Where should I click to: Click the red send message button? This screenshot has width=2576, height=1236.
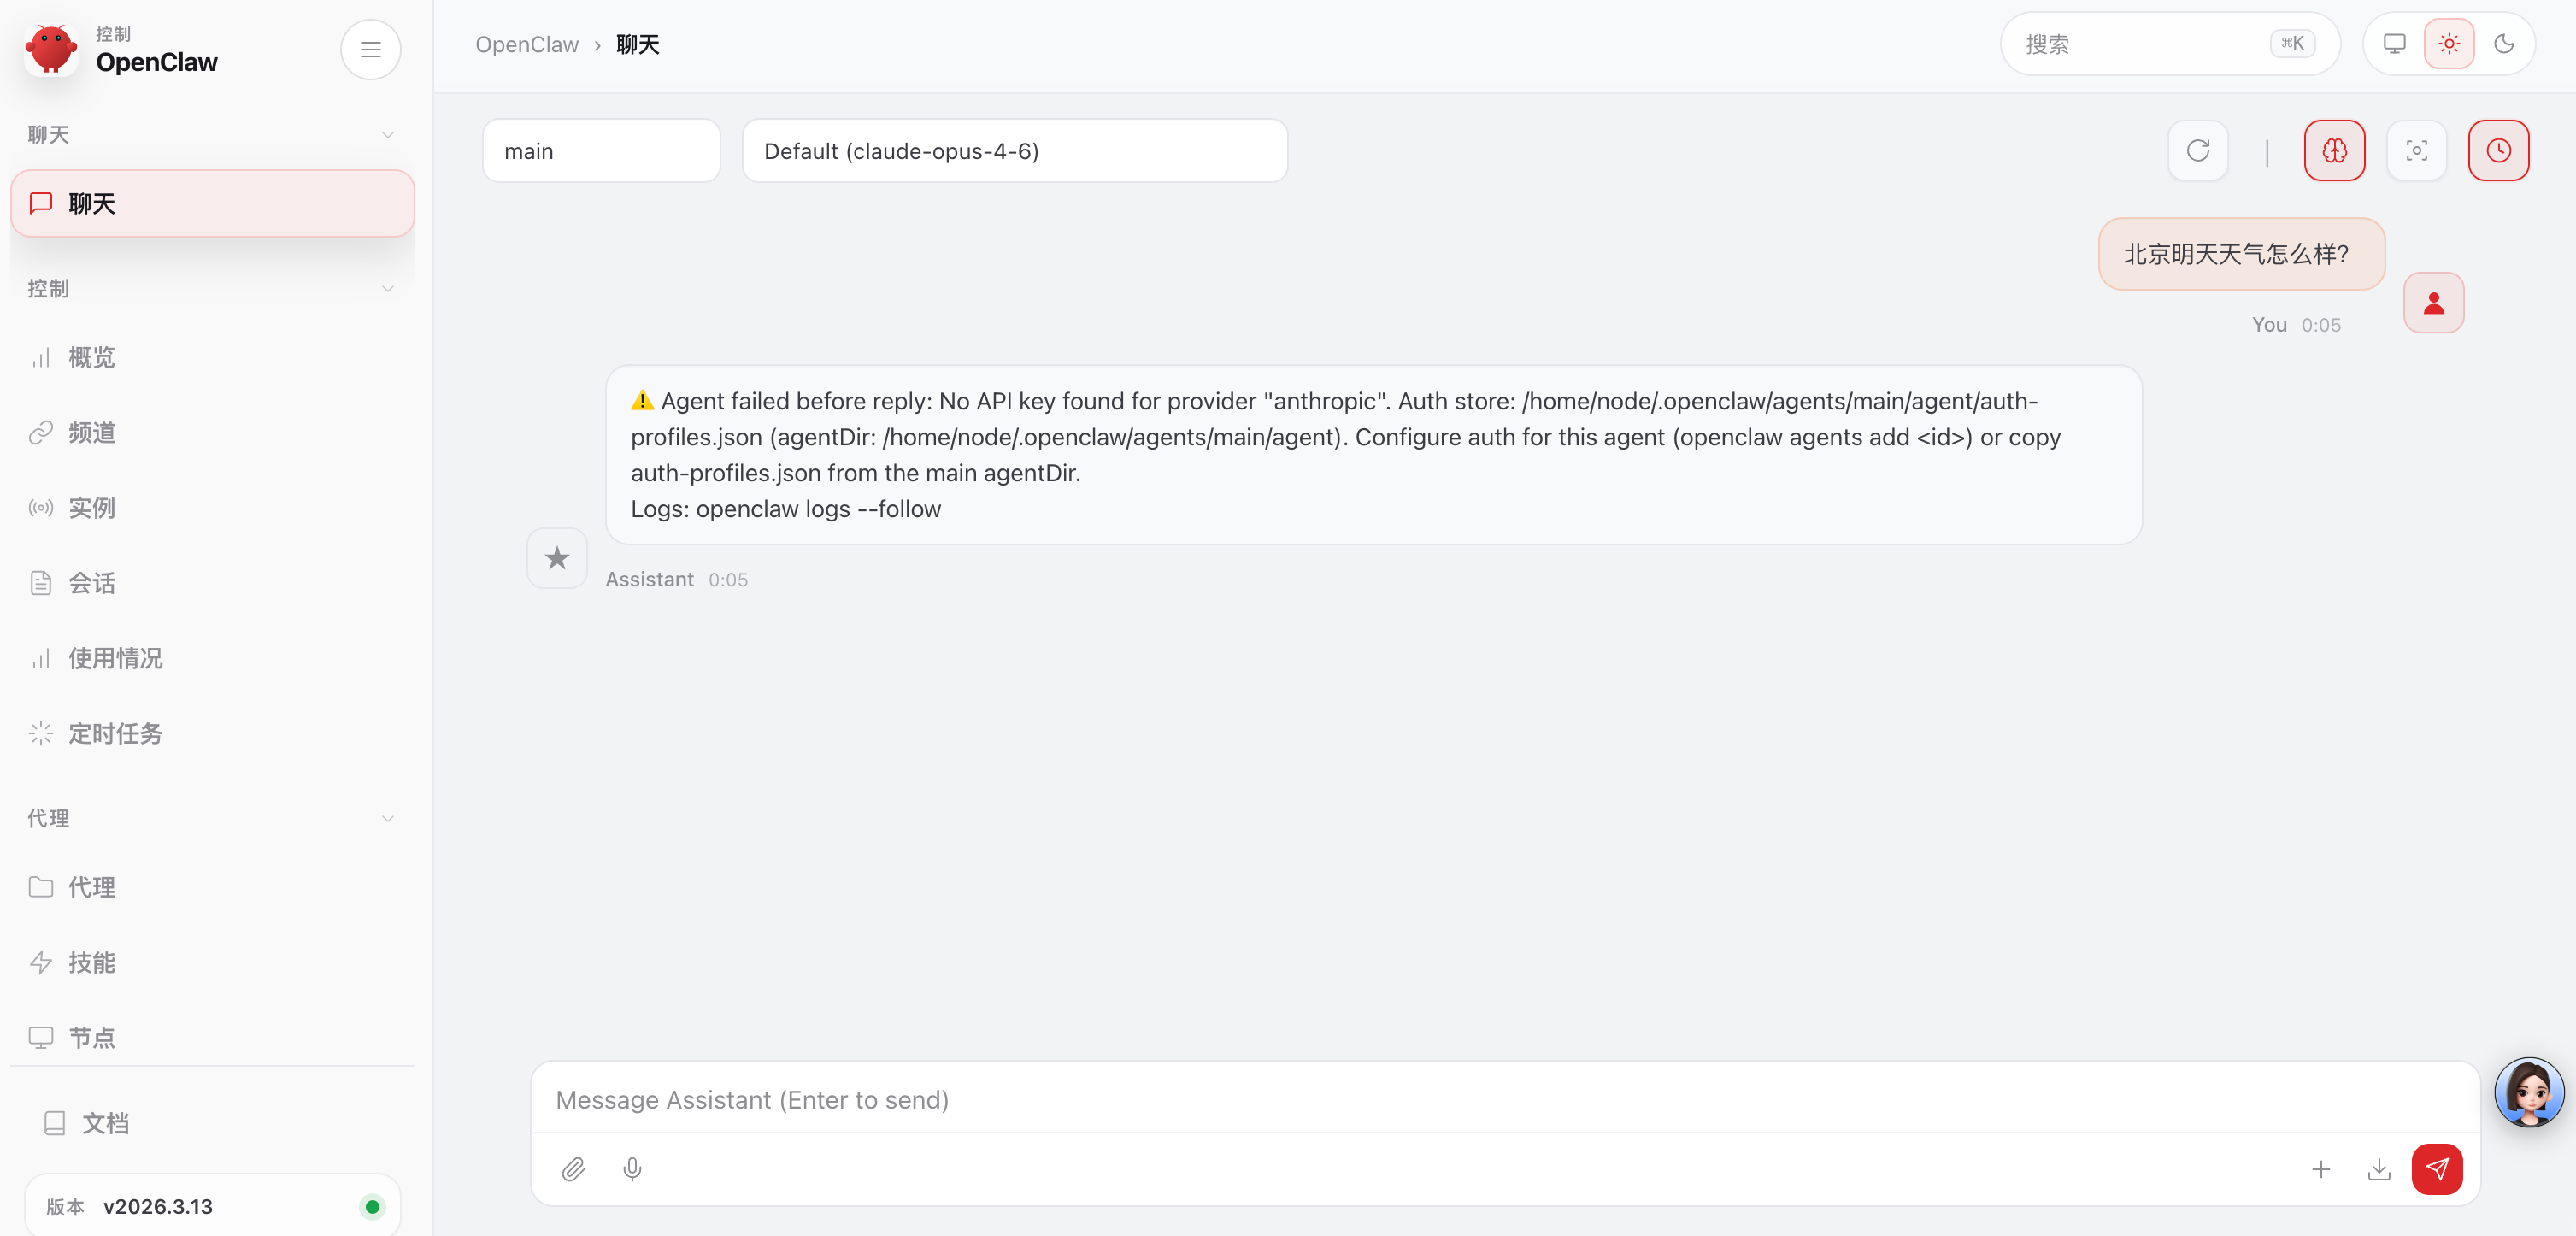point(2436,1169)
